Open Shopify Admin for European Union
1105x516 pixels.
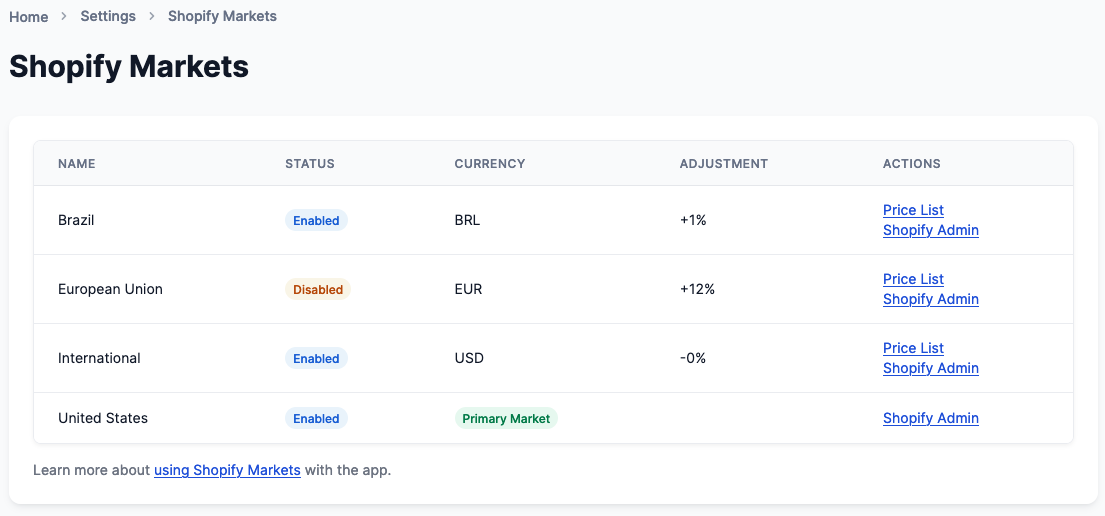tap(931, 299)
